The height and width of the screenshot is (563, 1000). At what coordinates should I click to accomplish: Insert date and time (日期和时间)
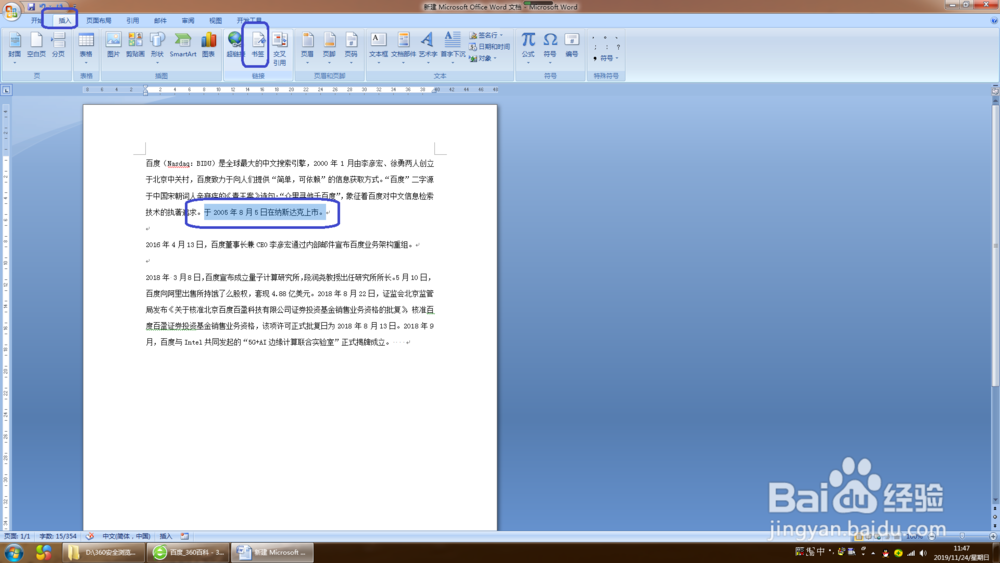tap(490, 47)
